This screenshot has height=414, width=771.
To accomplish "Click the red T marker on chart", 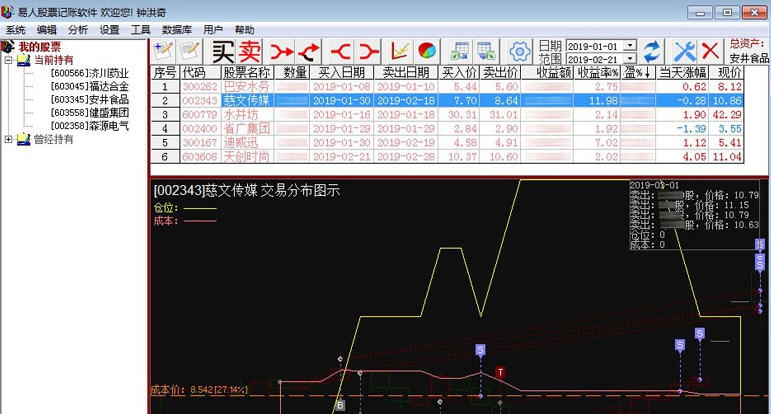I will tap(500, 372).
